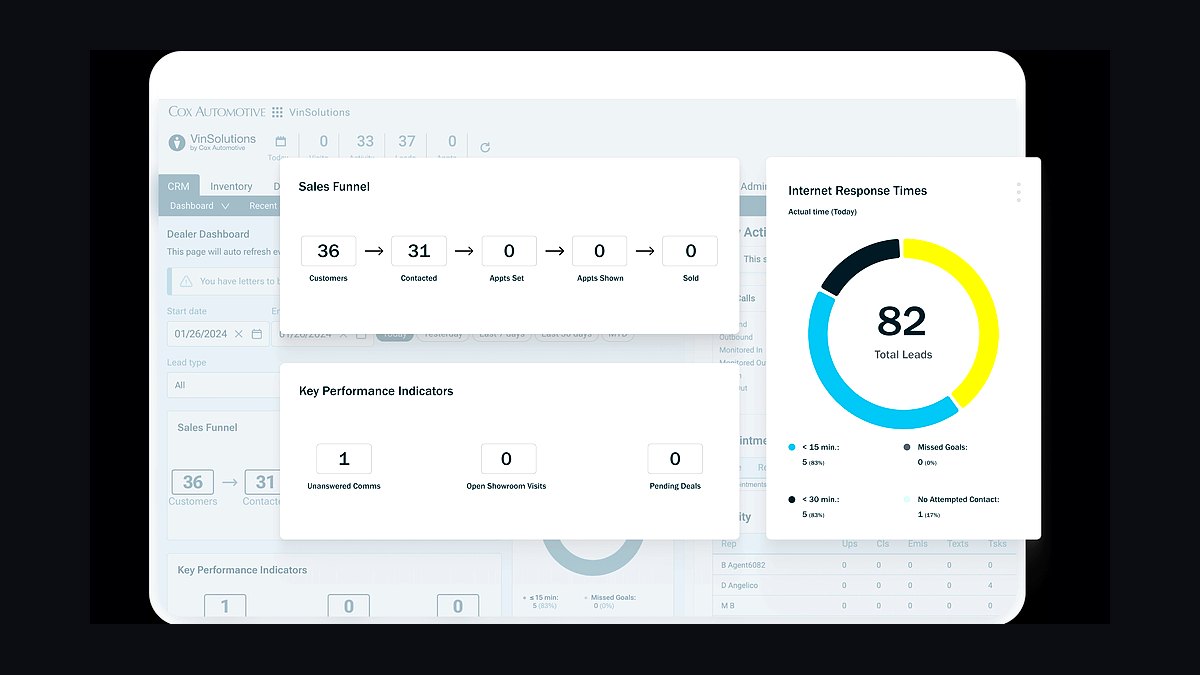
Task: Click the blue dot beside < 15 min.
Action: 792,448
